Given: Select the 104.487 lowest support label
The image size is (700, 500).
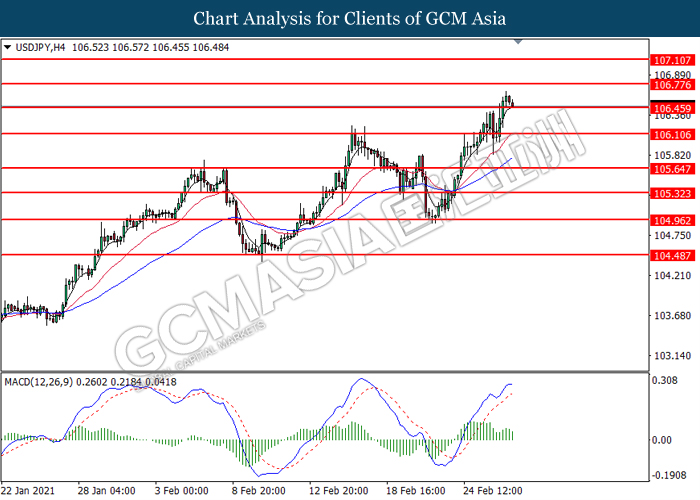Looking at the screenshot, I should pos(672,255).
